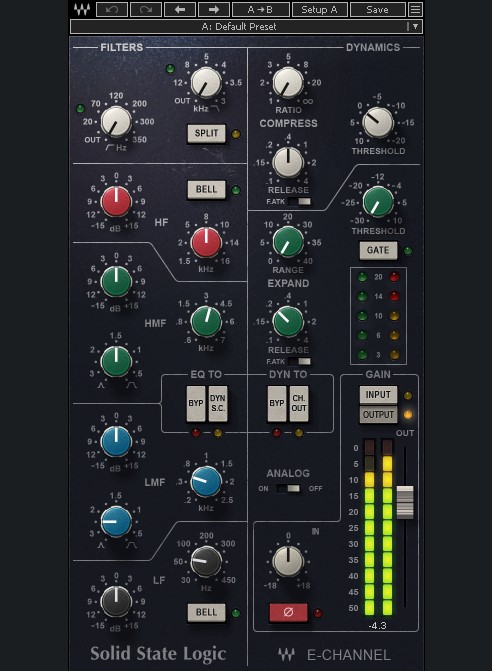Click the Save button
The height and width of the screenshot is (671, 492).
click(x=377, y=9)
